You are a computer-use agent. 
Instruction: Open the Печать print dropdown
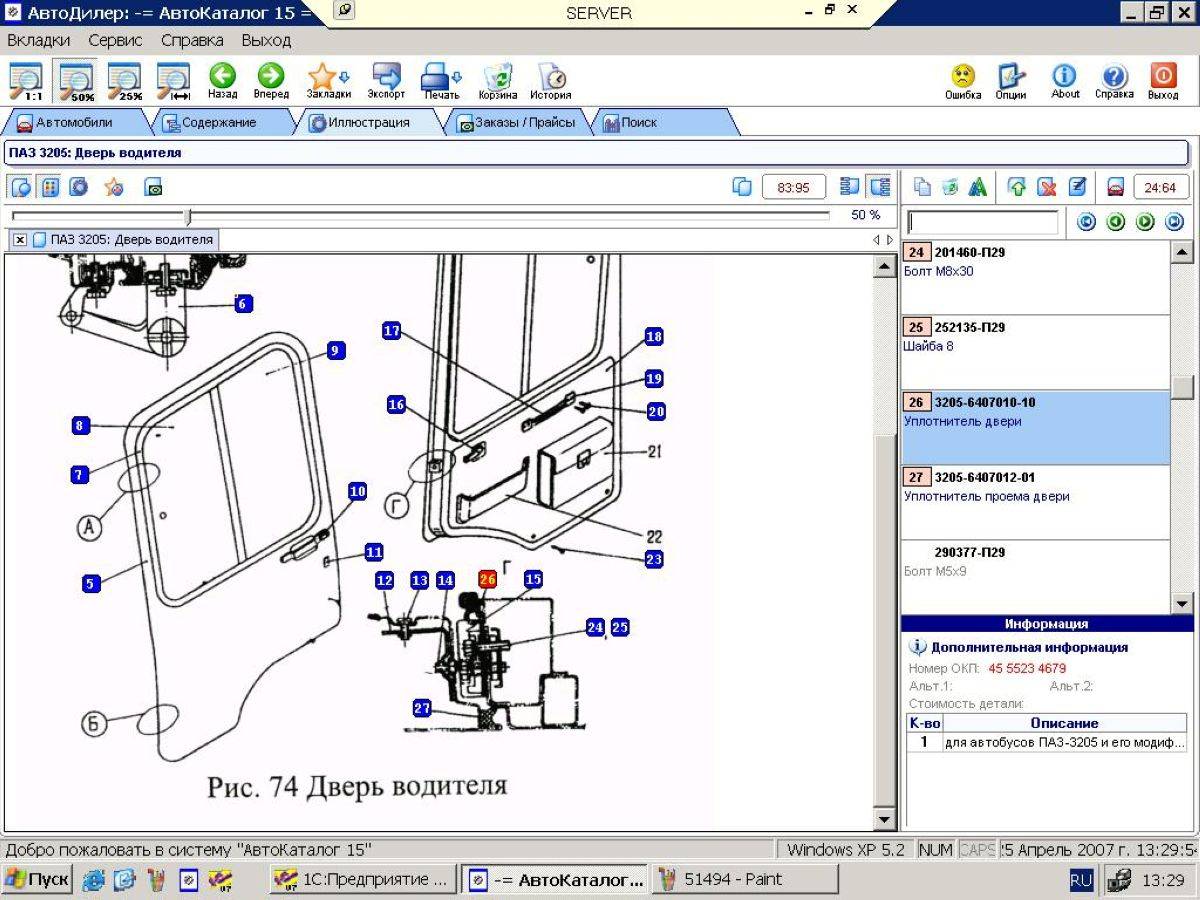click(x=441, y=81)
